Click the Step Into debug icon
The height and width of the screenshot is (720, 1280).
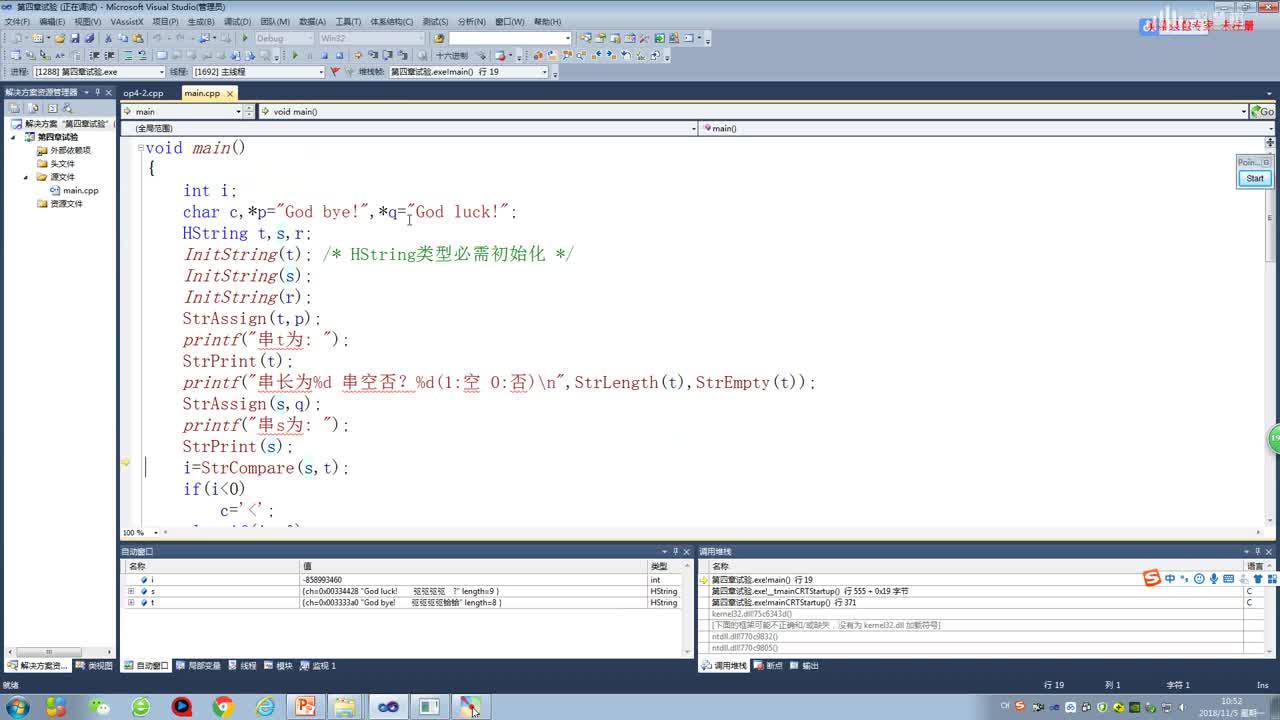[373, 55]
